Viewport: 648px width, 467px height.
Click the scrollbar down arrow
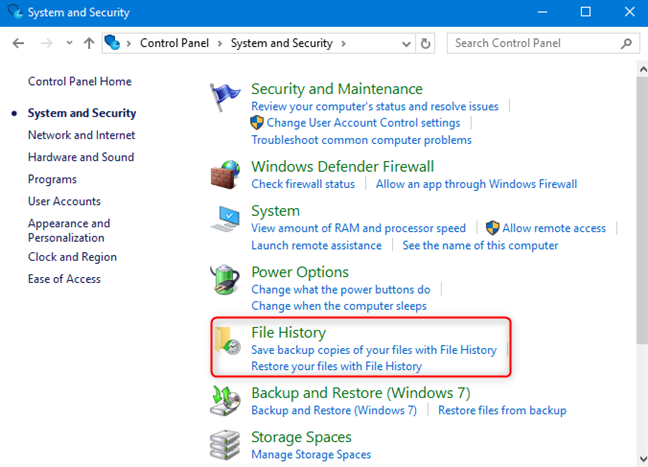point(643,459)
